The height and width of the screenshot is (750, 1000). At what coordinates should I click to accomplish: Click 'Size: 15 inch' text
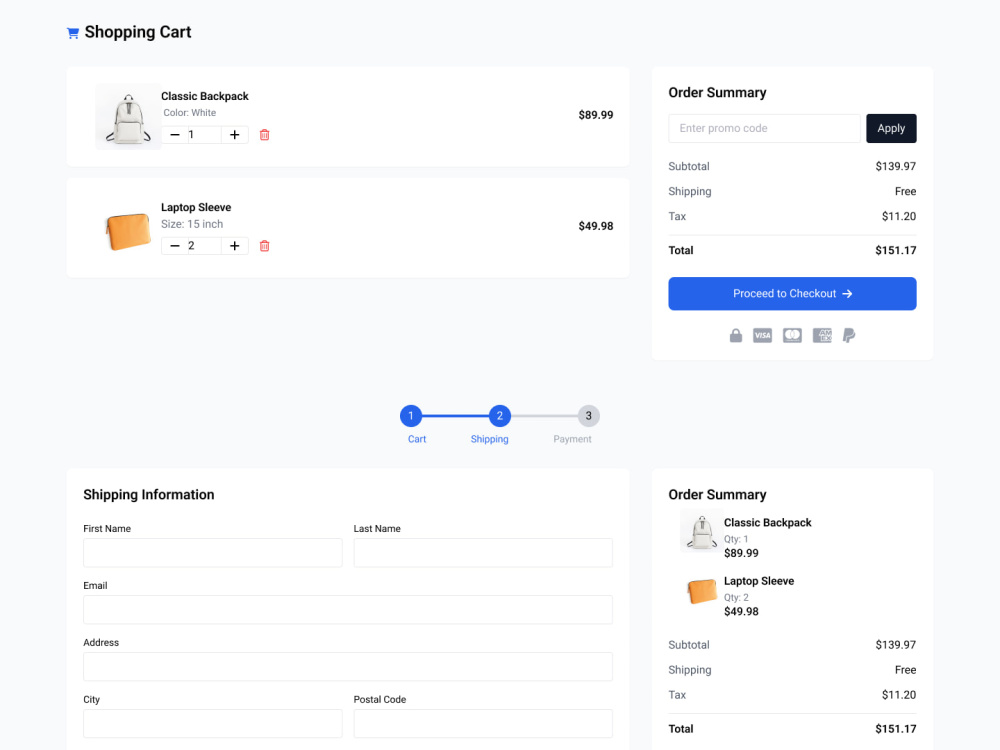tap(192, 224)
